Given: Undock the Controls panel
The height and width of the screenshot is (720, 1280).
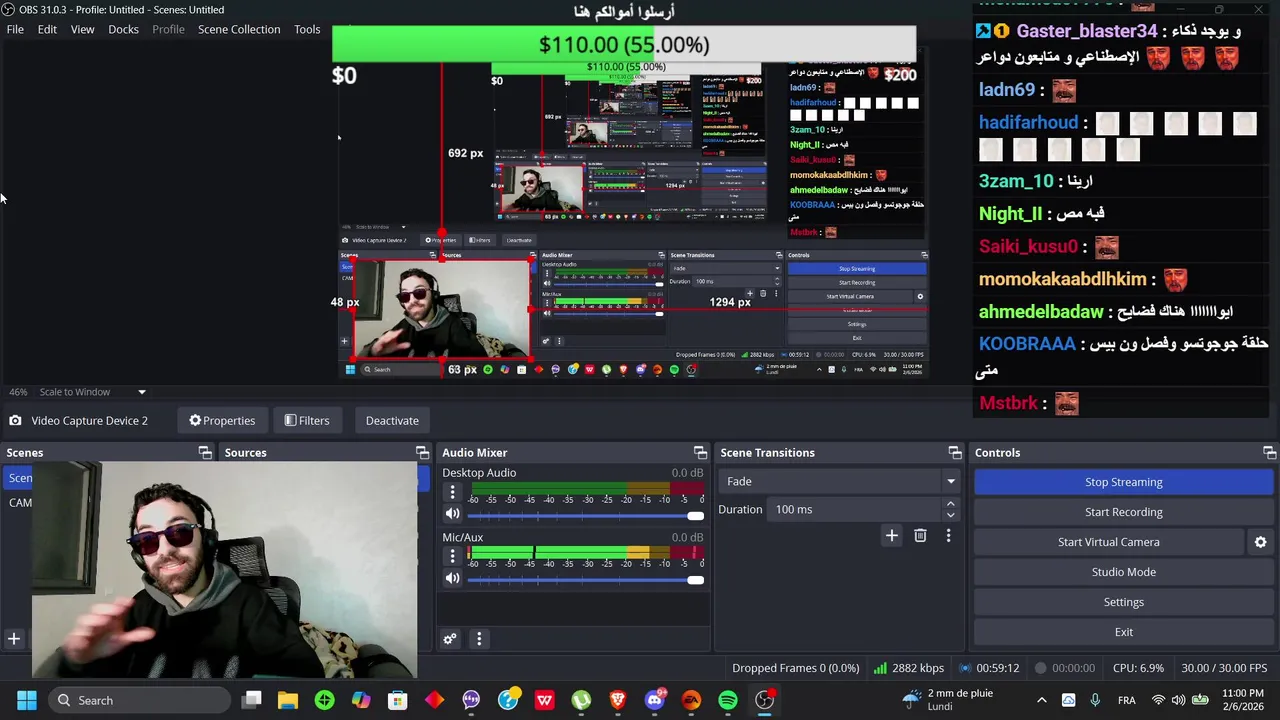Looking at the screenshot, I should click(x=1269, y=453).
